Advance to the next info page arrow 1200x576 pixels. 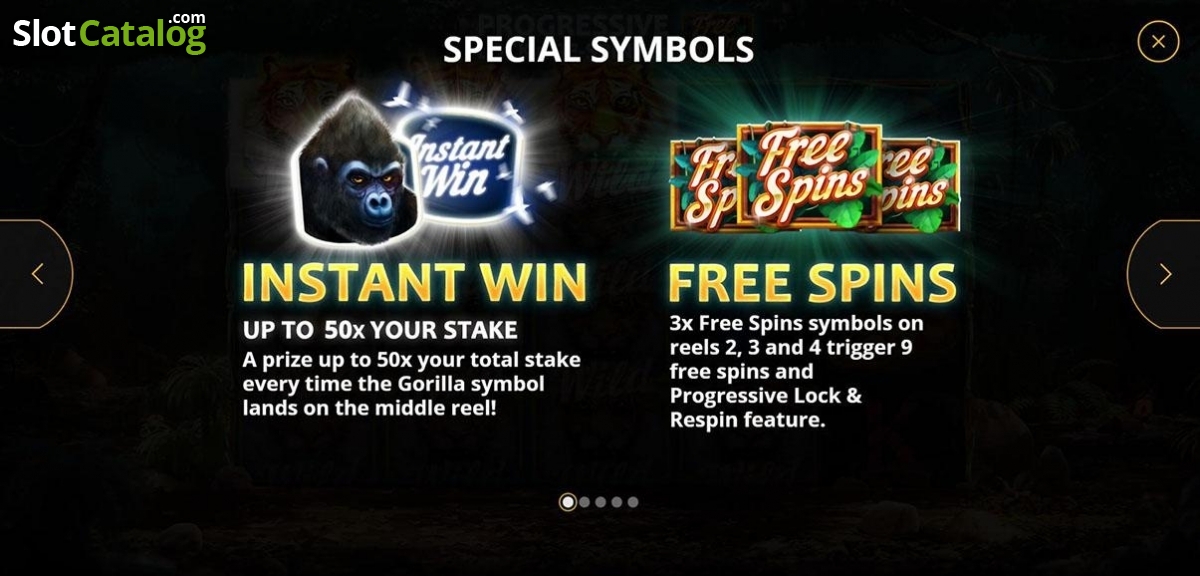click(x=1164, y=274)
